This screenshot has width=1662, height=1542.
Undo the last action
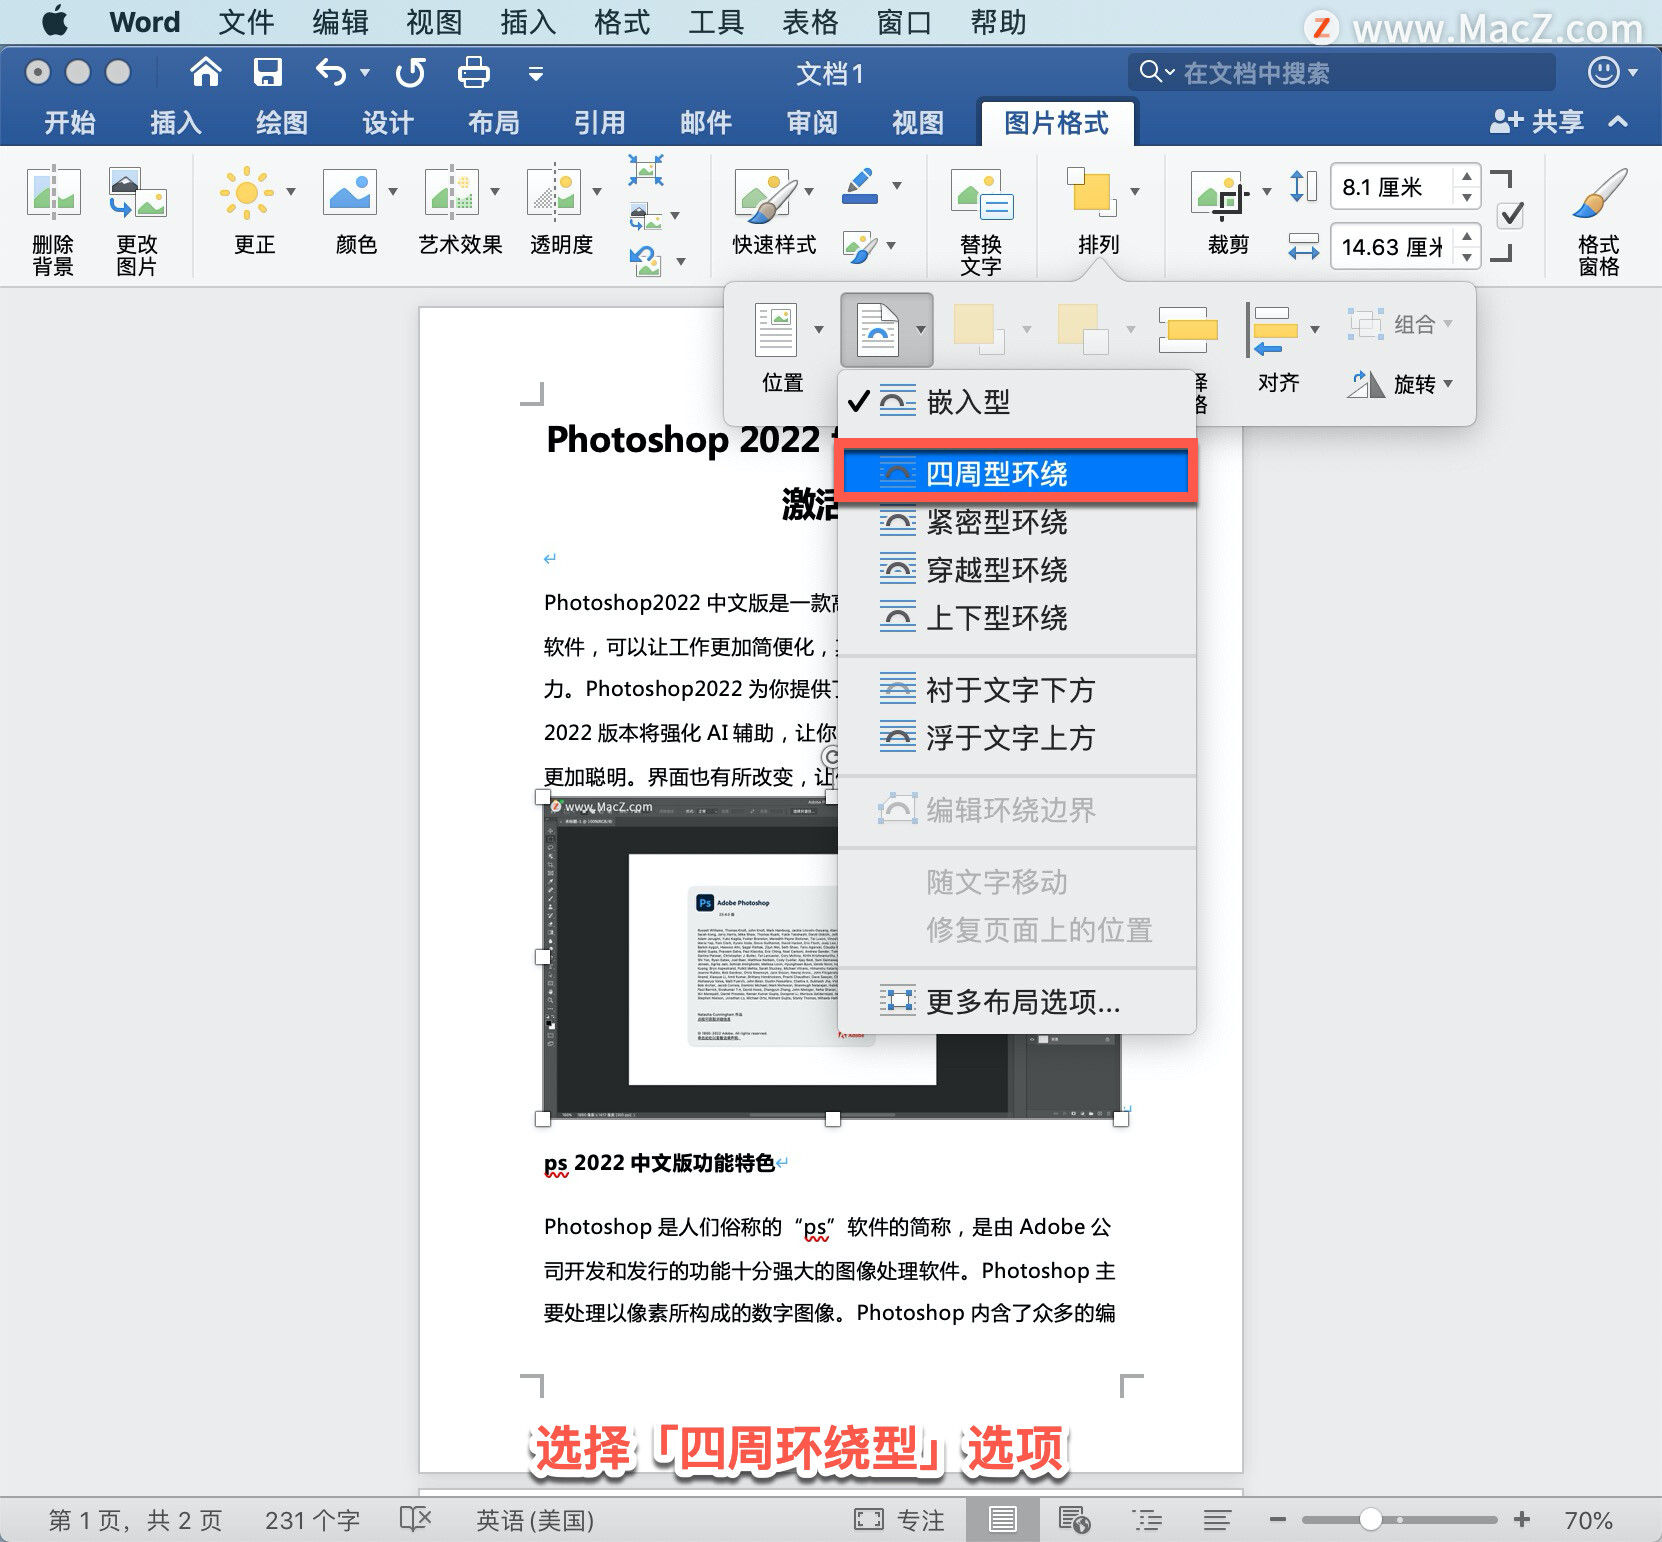(x=331, y=72)
